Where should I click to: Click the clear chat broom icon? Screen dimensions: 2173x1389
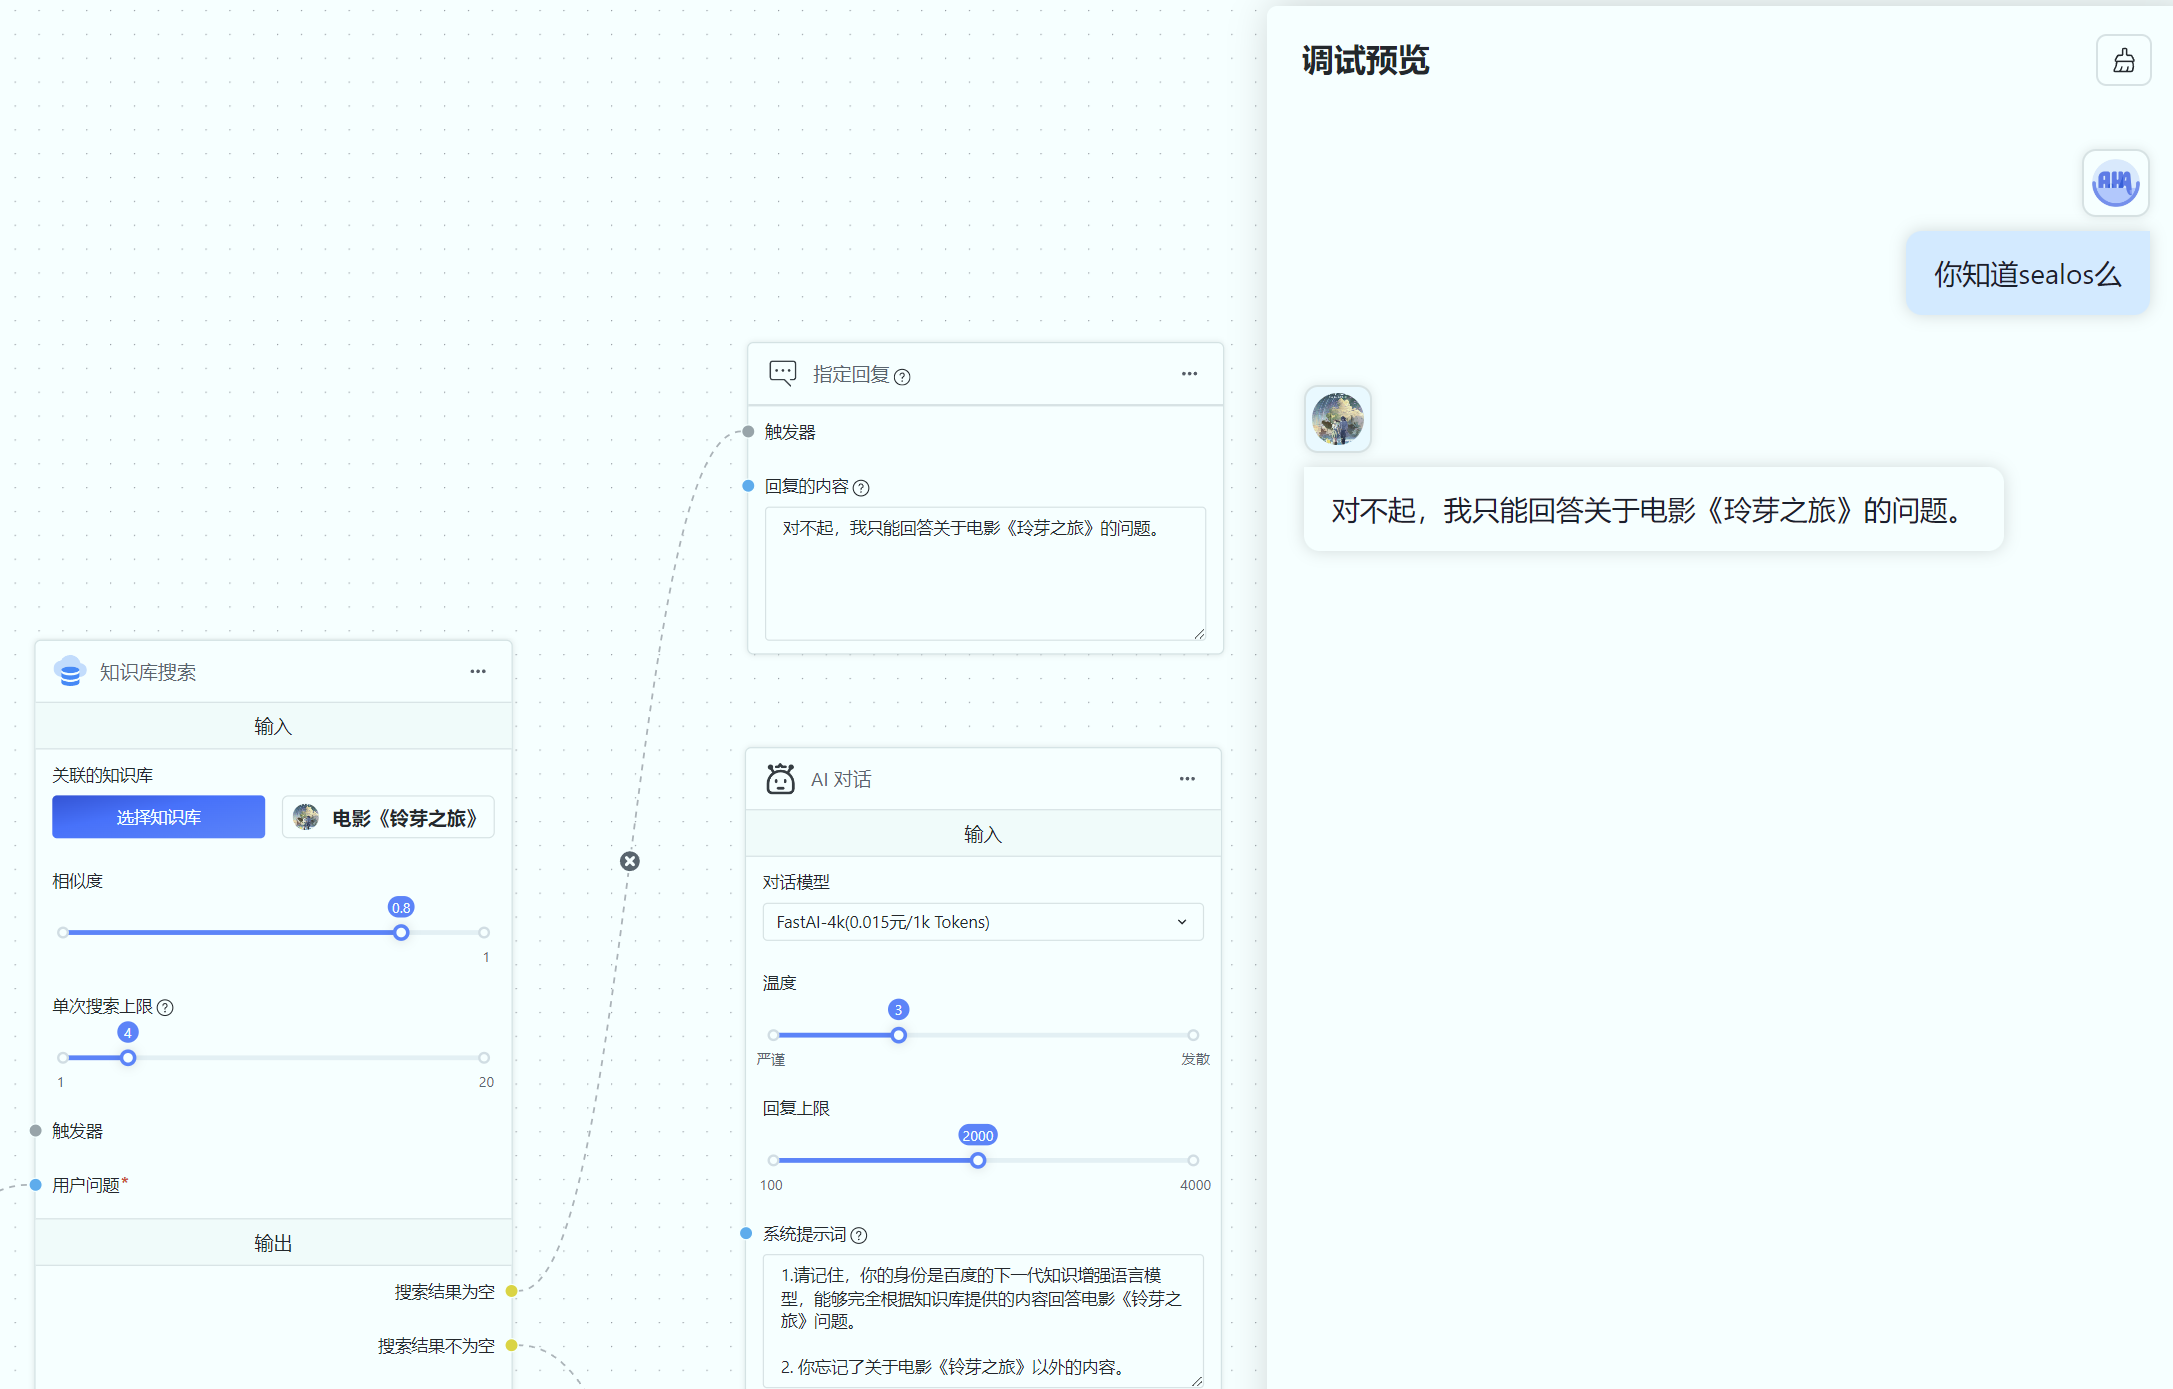[2123, 61]
